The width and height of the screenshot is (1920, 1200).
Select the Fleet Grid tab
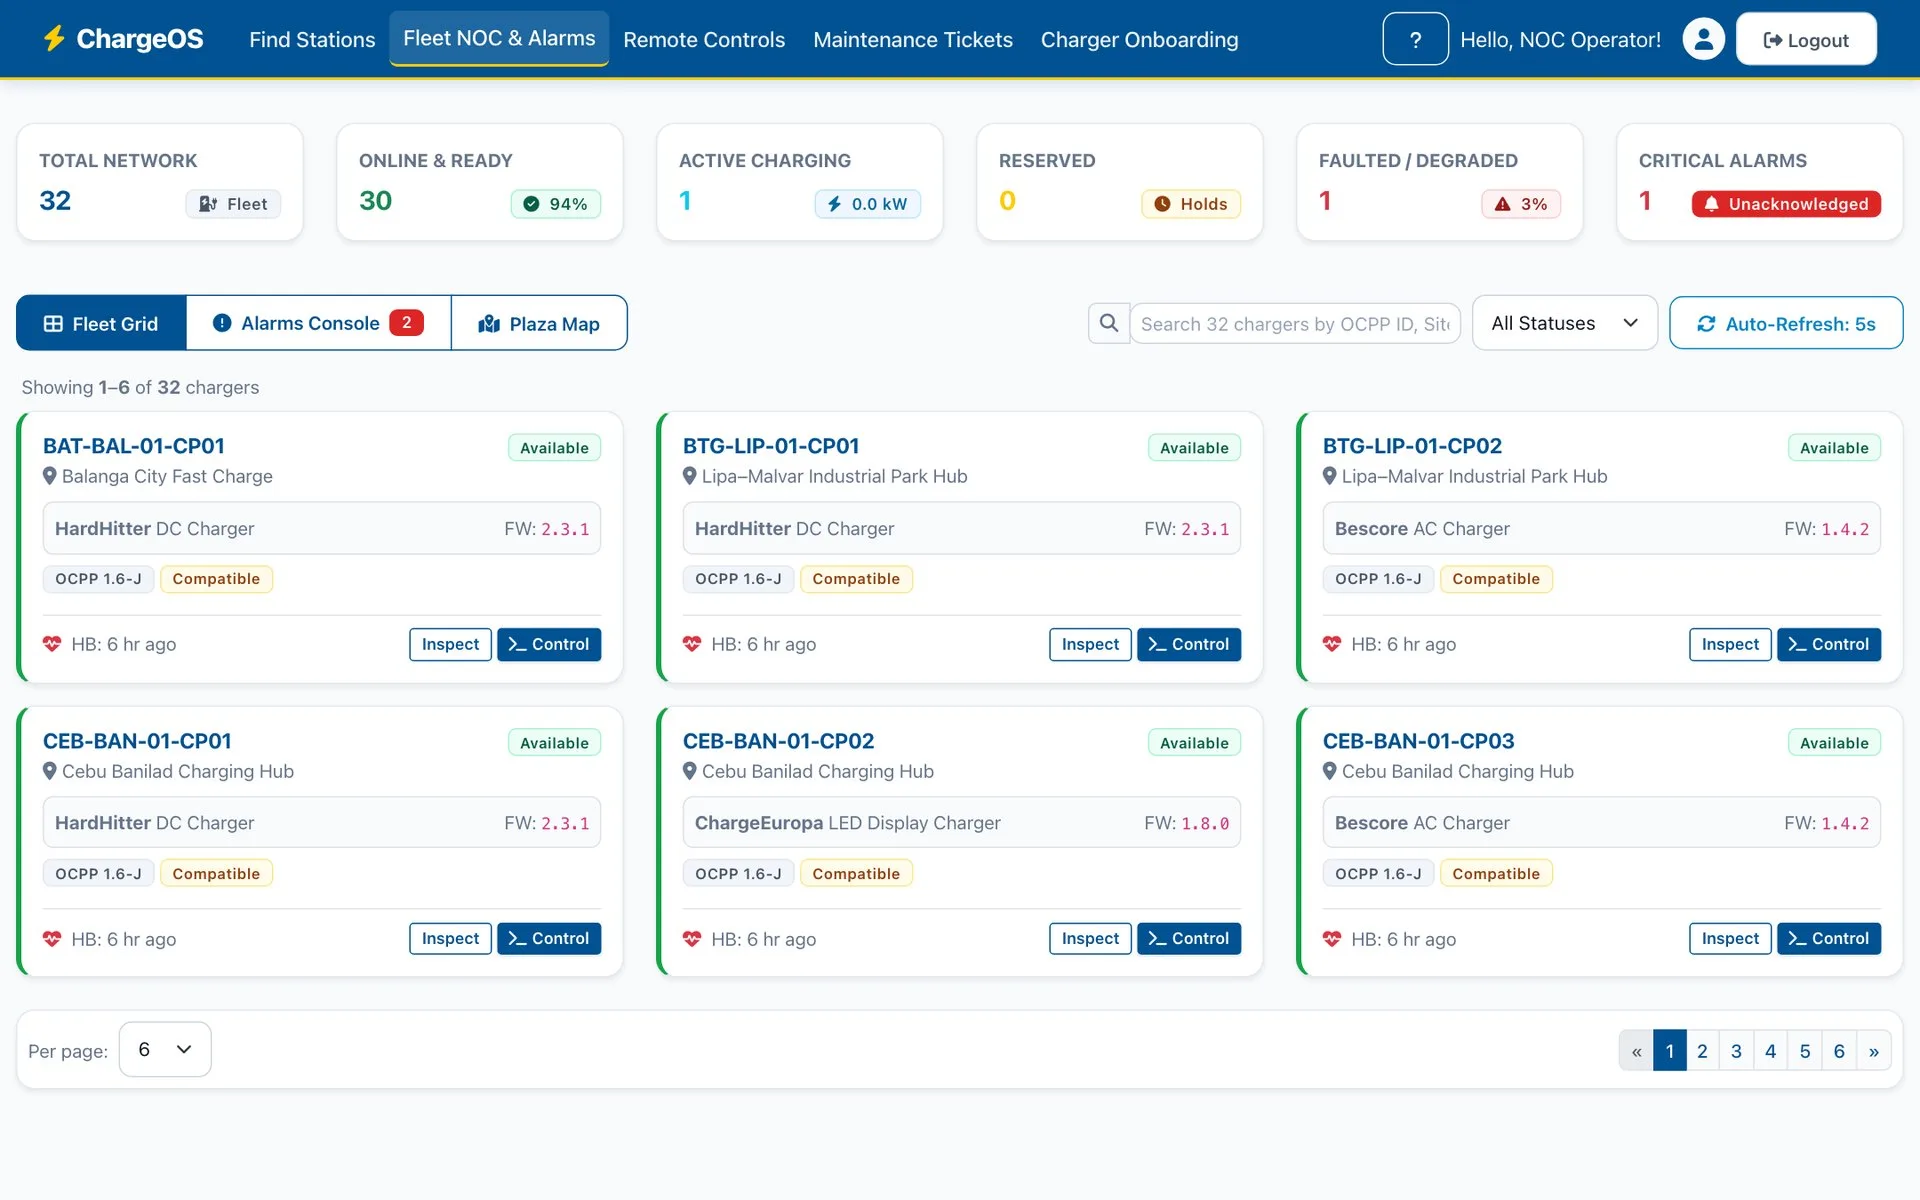pos(101,323)
